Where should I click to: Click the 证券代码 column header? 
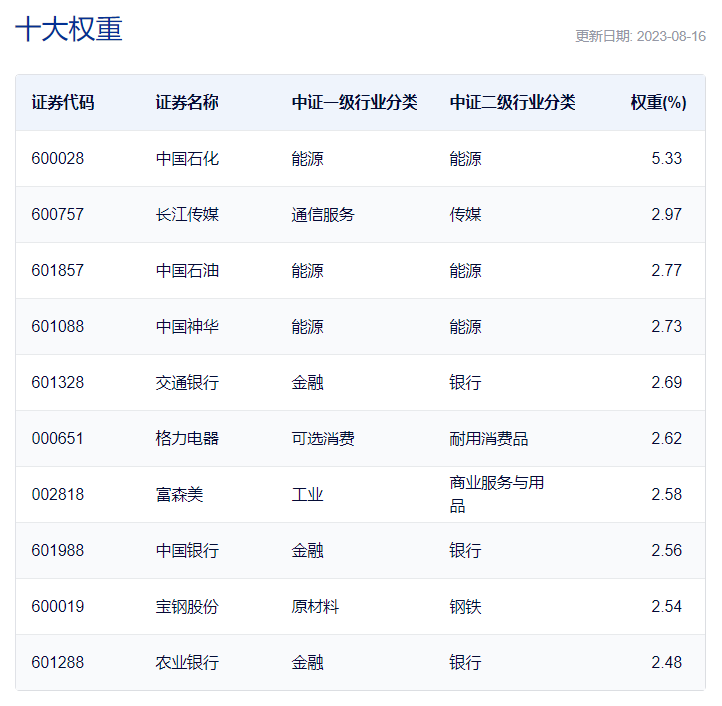[x=63, y=102]
